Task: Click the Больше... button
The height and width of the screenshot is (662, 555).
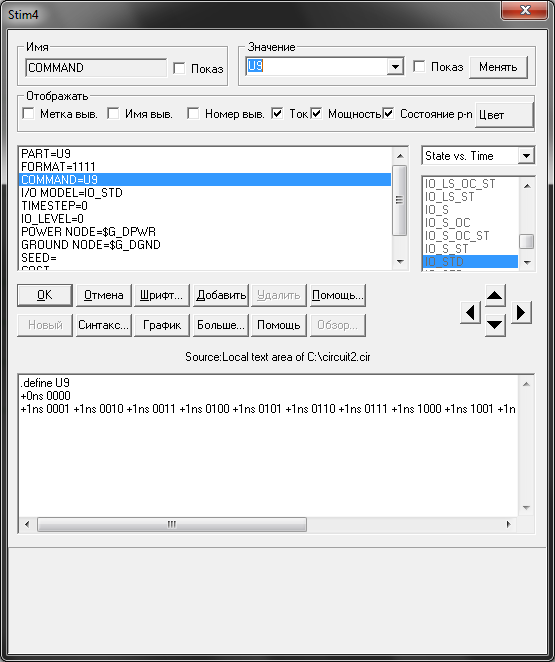Action: pos(221,325)
